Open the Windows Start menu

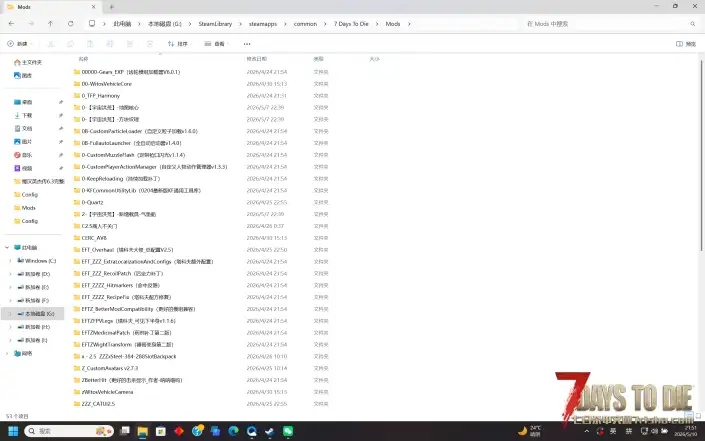click(x=13, y=431)
